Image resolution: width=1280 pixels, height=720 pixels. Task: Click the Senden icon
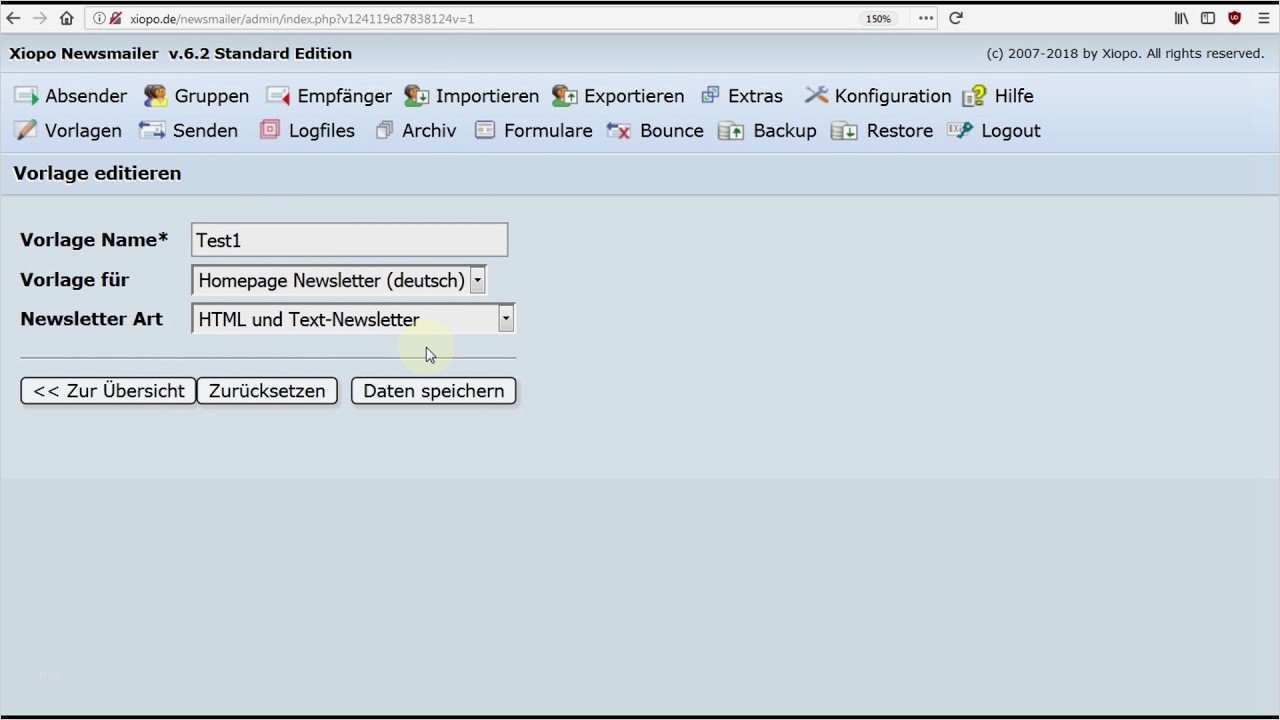tap(152, 130)
